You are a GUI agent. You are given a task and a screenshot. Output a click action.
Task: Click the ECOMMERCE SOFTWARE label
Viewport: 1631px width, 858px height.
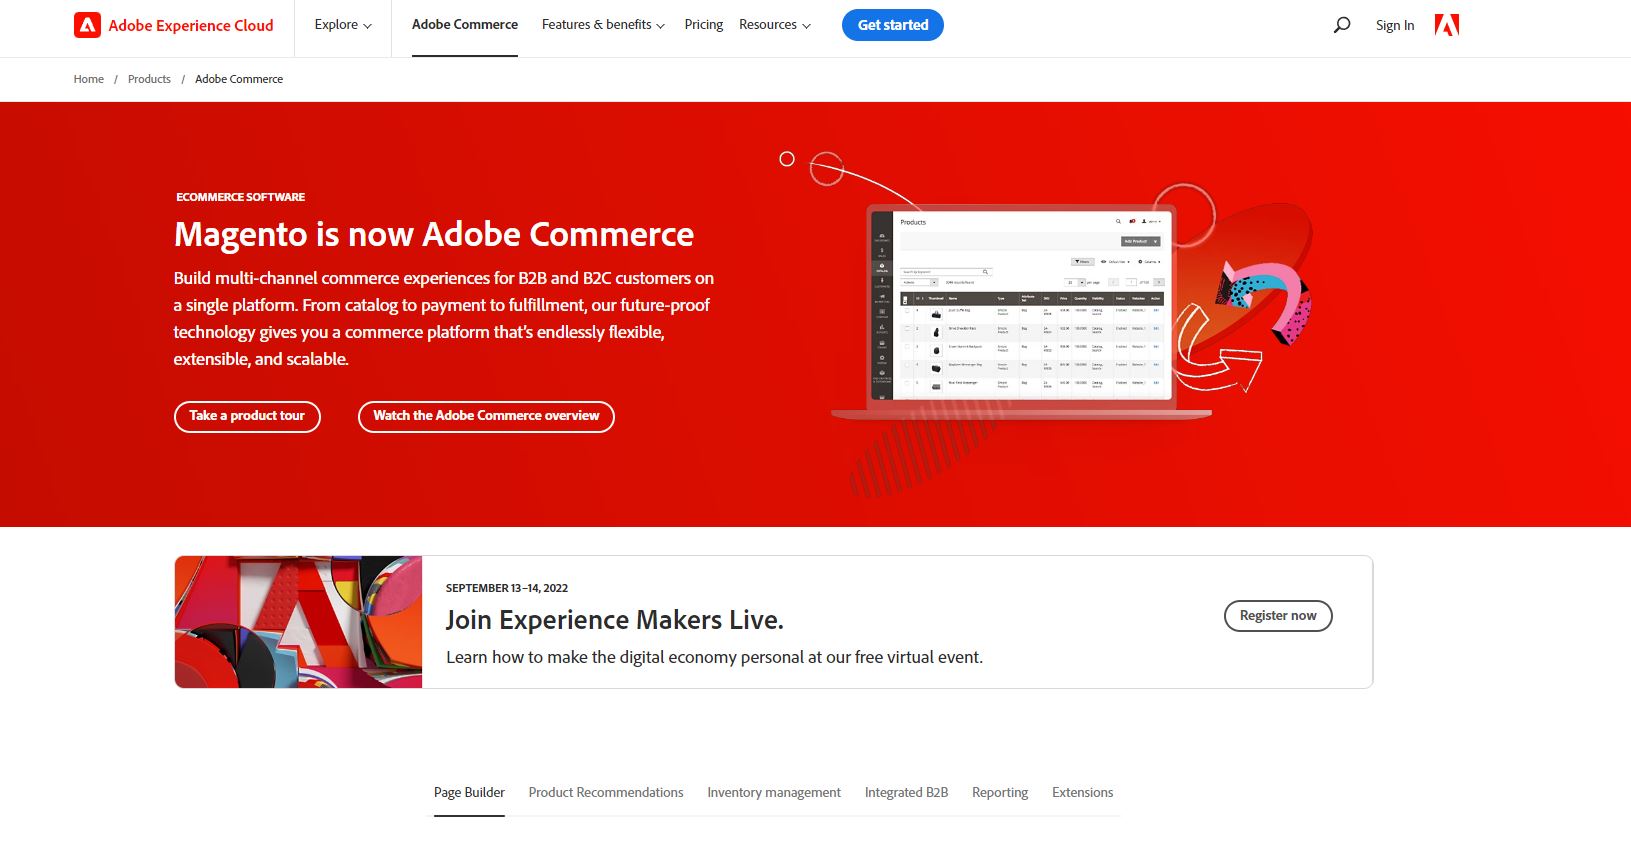(x=241, y=197)
